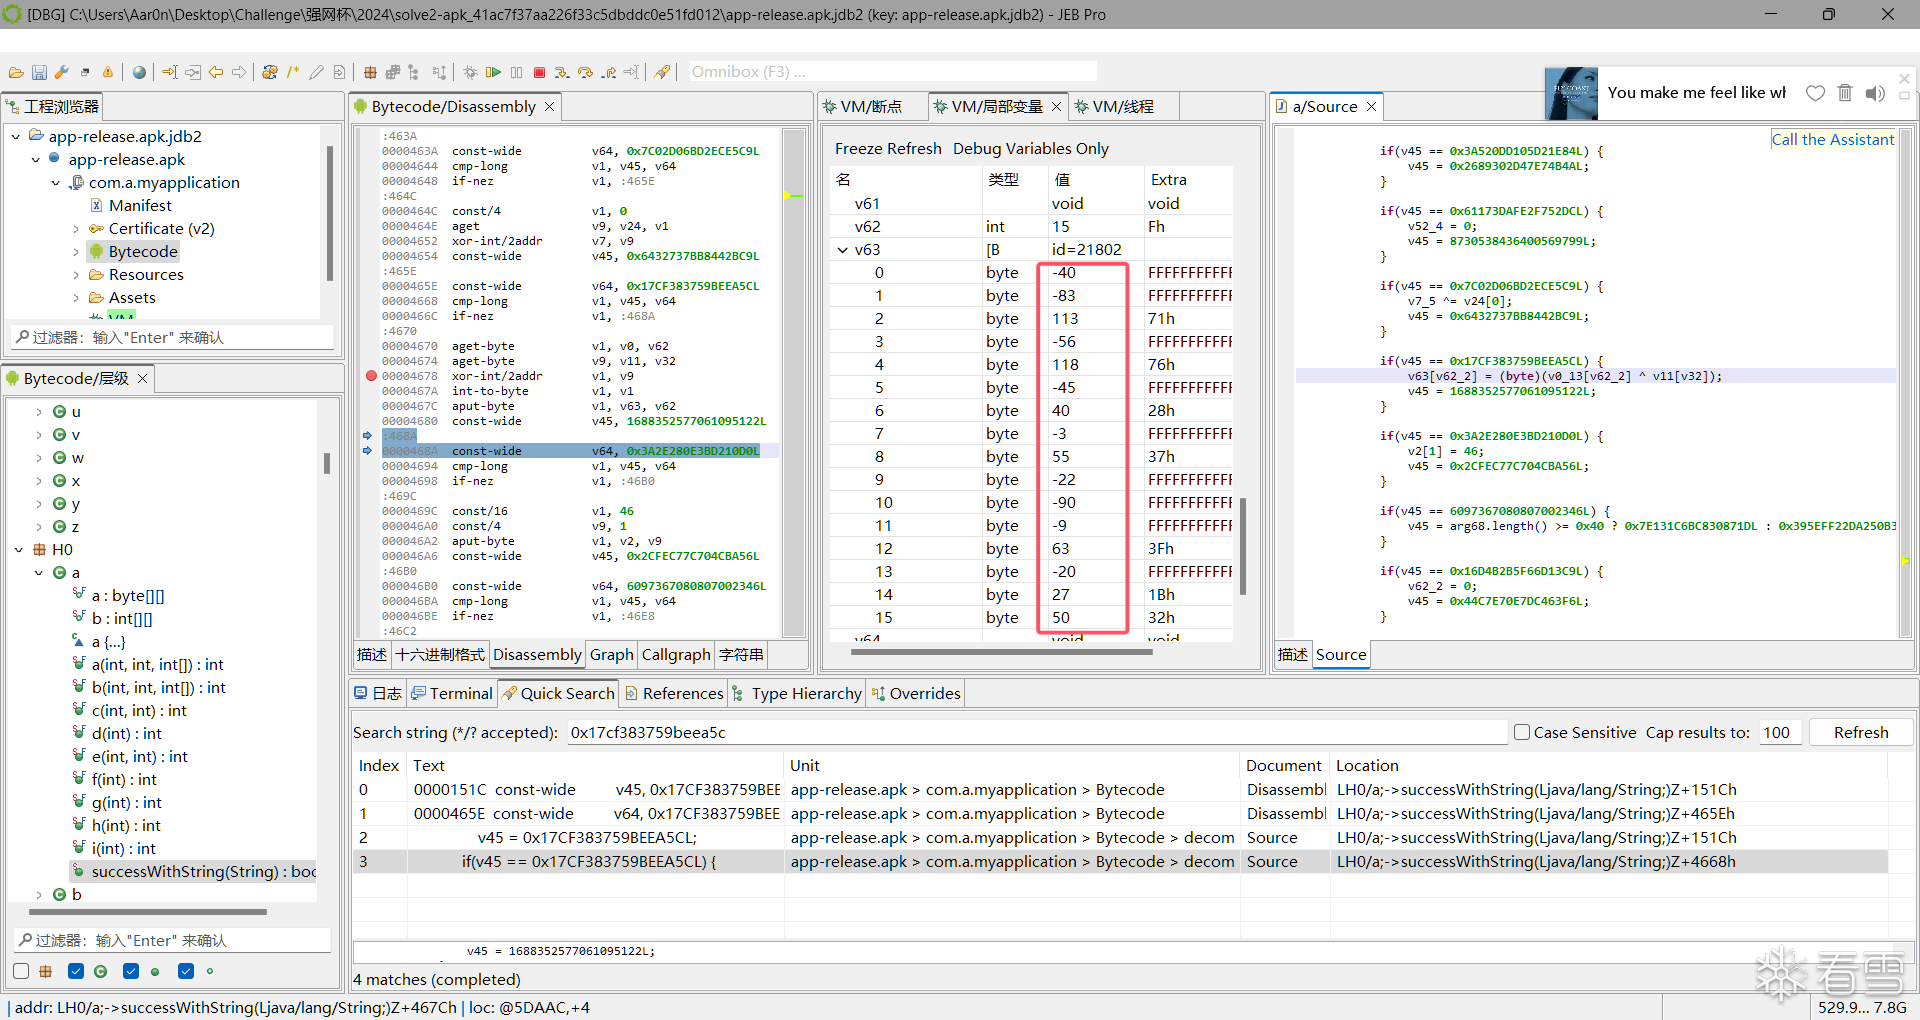Click the heart icon in music widget

tap(1815, 93)
